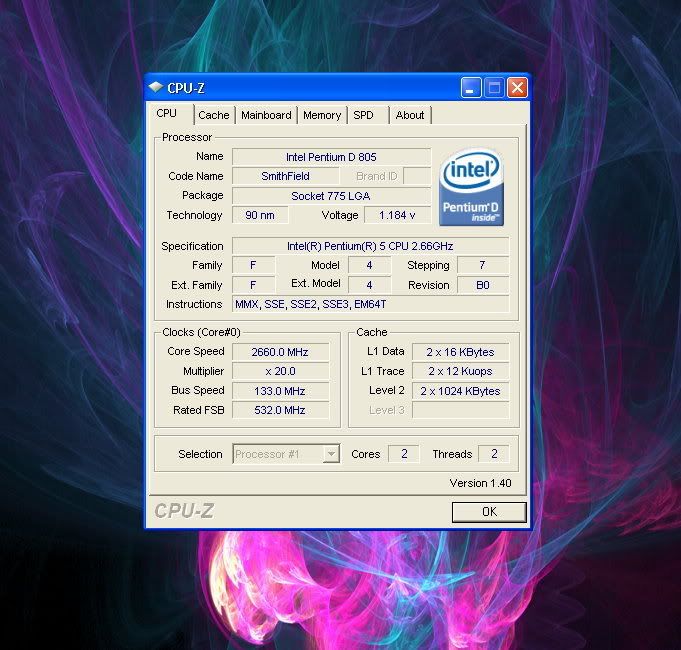Select the SPD tab

click(368, 115)
